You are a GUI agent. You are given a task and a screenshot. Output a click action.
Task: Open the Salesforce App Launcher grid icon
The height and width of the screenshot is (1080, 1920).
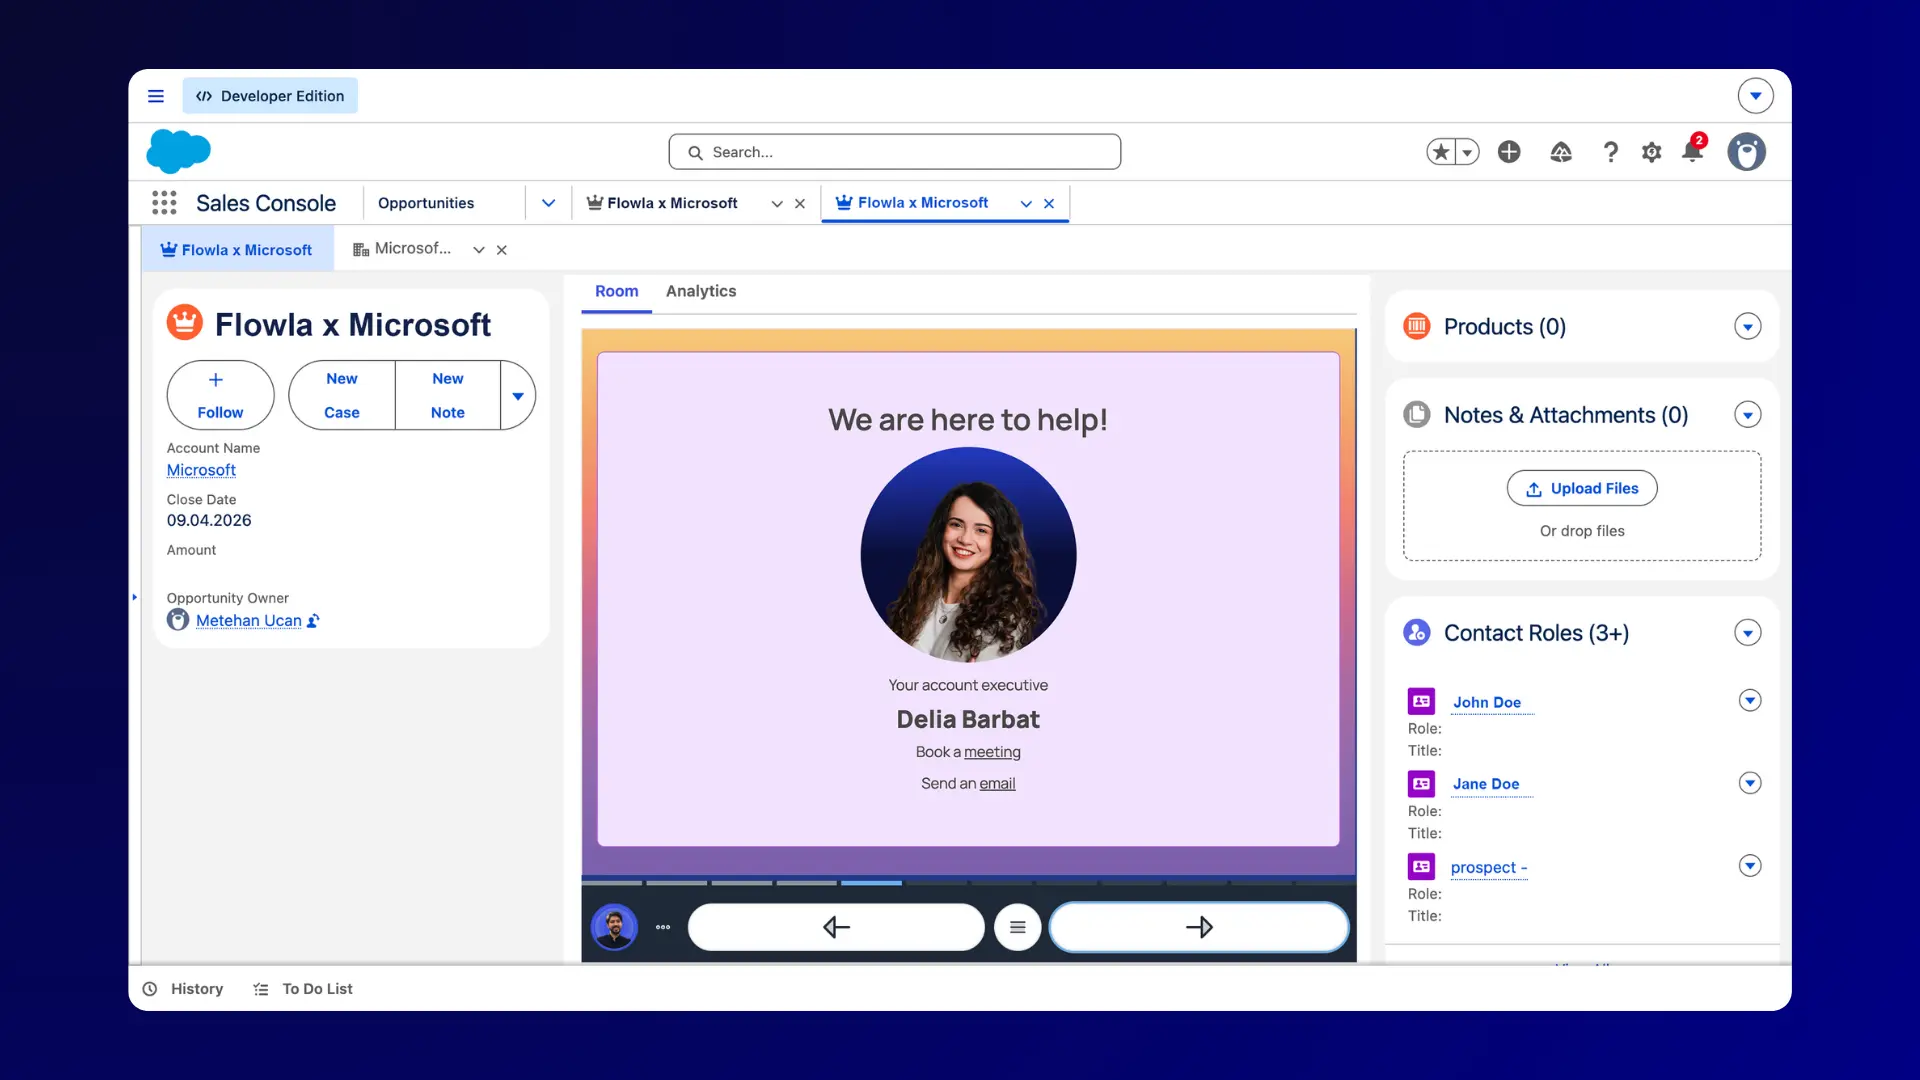[x=163, y=202]
